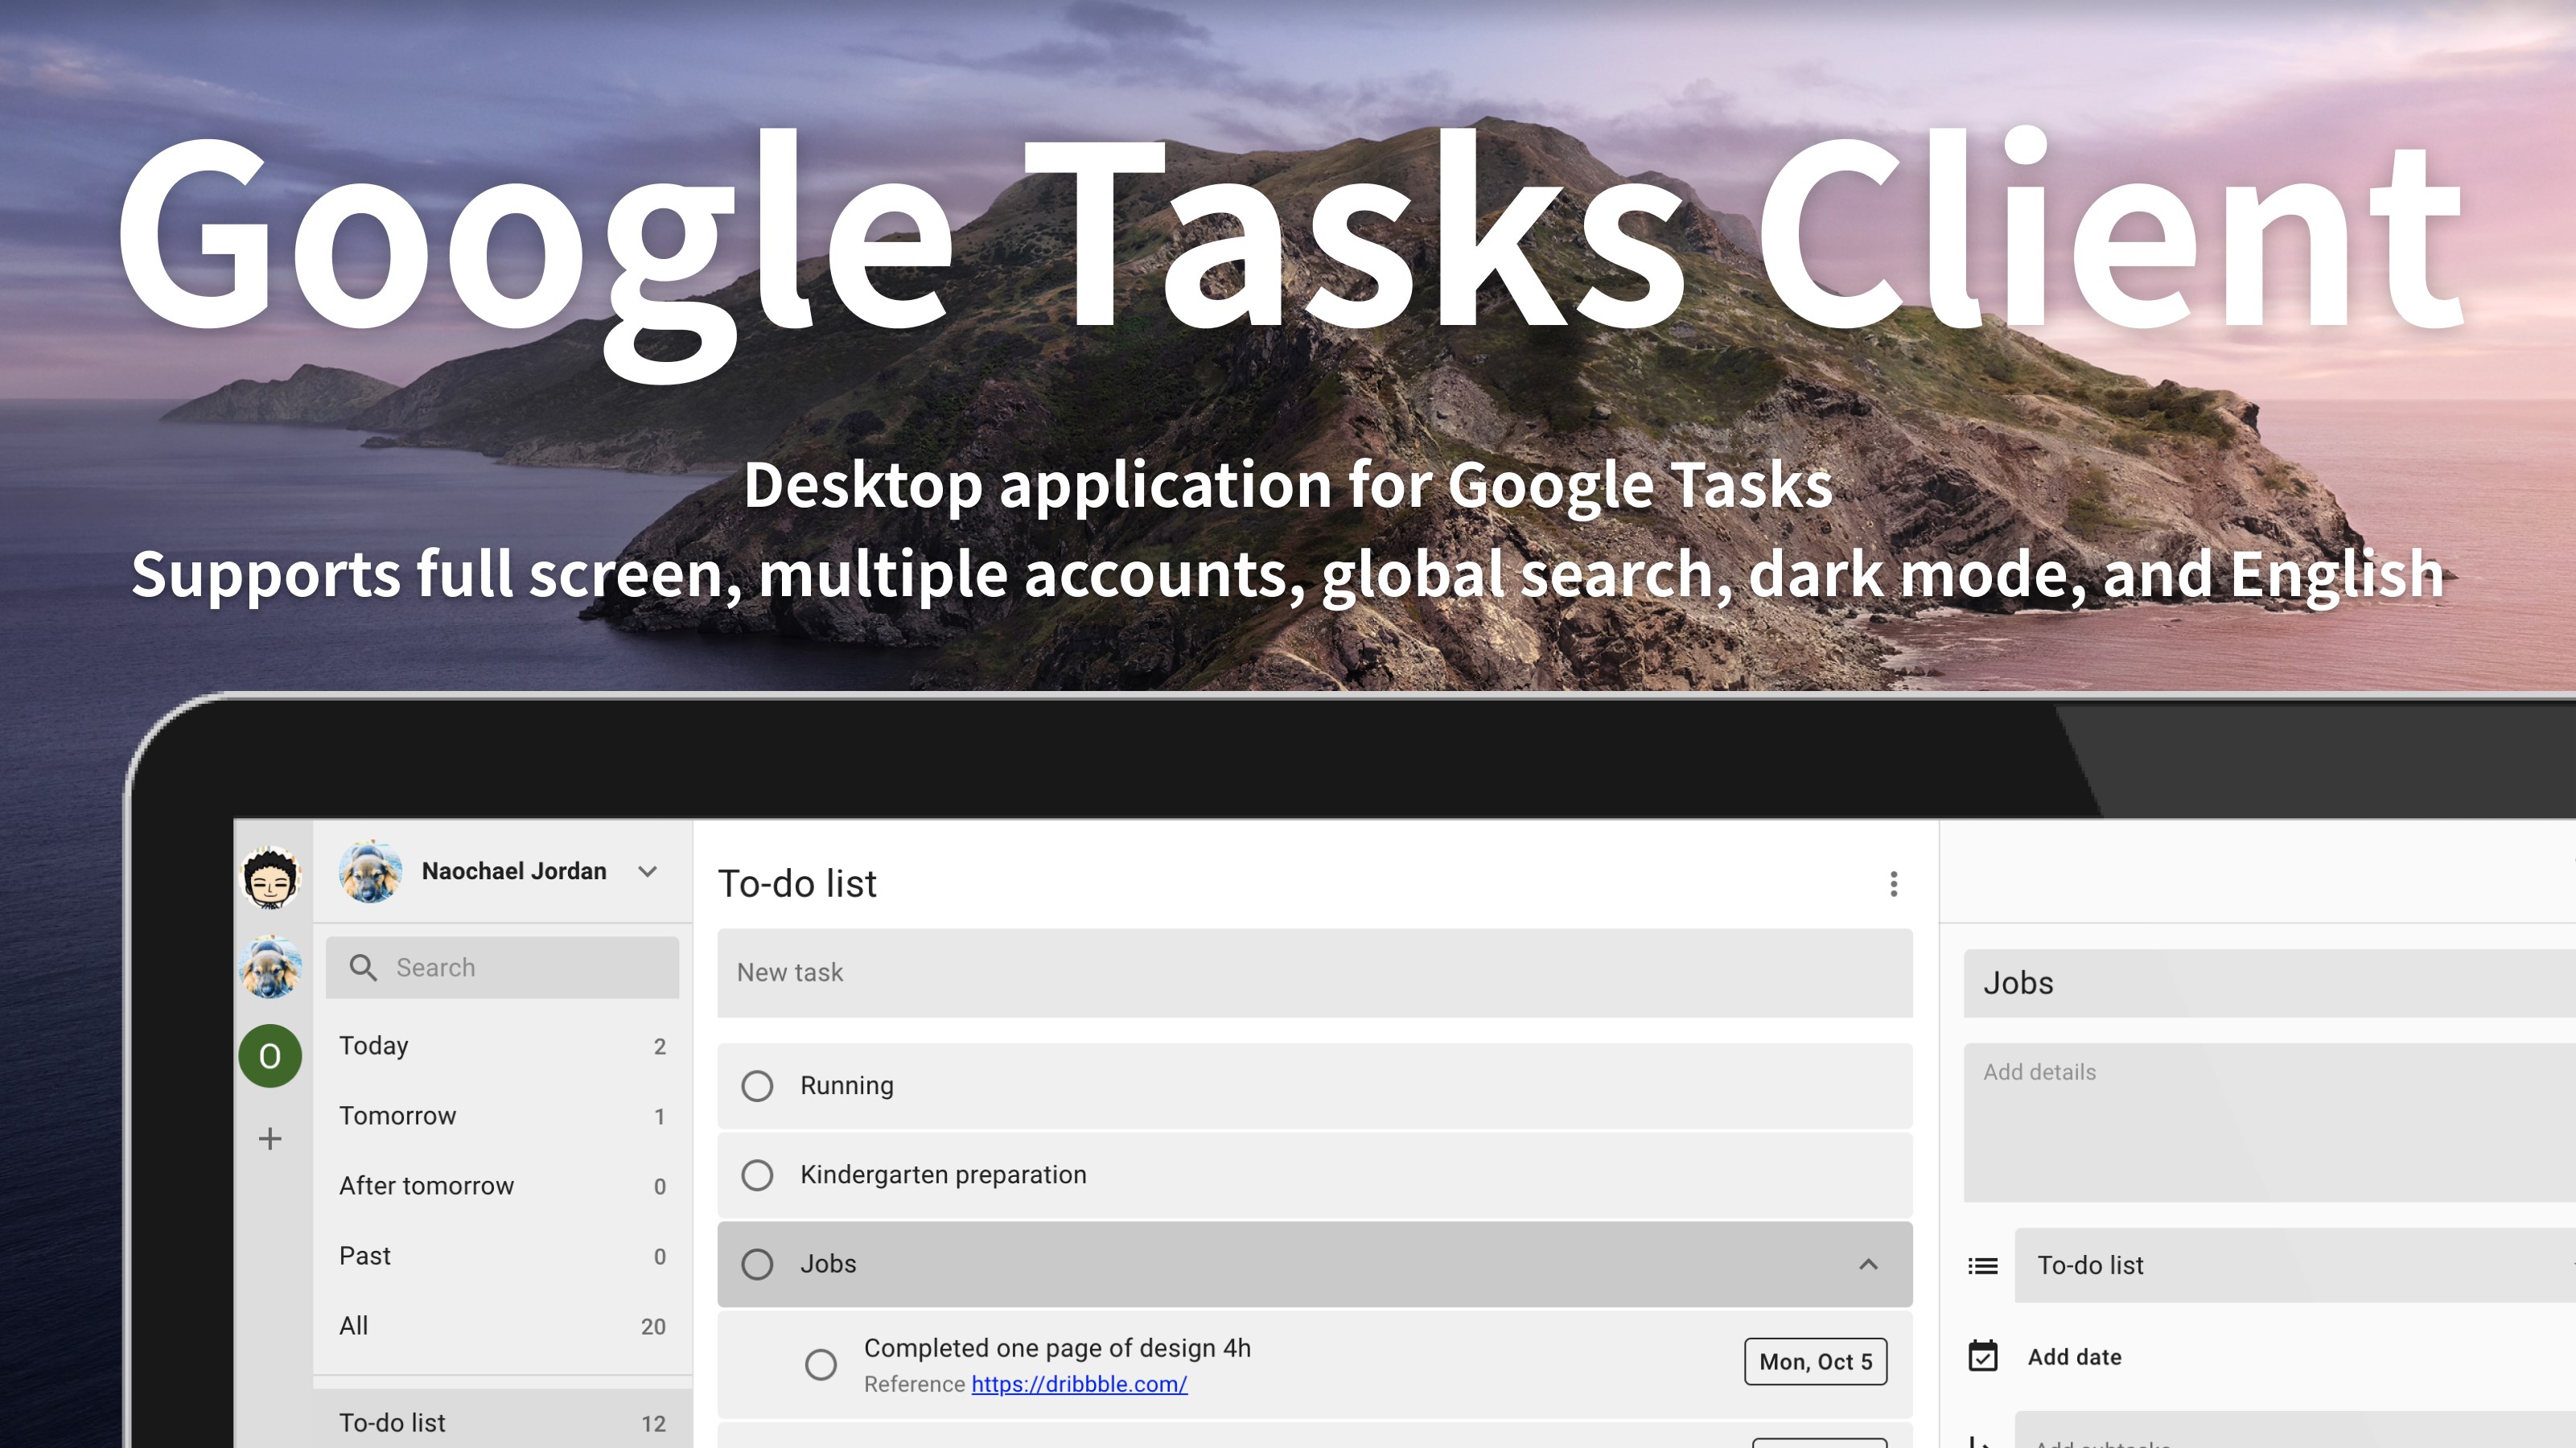2576x1448 pixels.
Task: Click the first cartoon face account avatar
Action: (x=270, y=877)
